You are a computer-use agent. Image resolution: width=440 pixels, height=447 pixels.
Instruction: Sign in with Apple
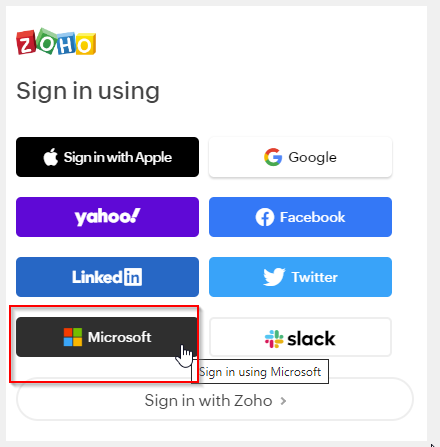107,157
